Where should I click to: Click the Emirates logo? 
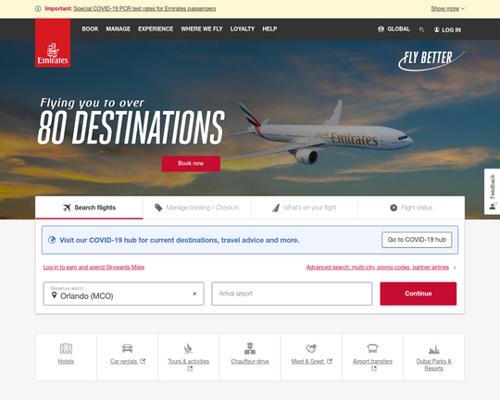coord(53,43)
